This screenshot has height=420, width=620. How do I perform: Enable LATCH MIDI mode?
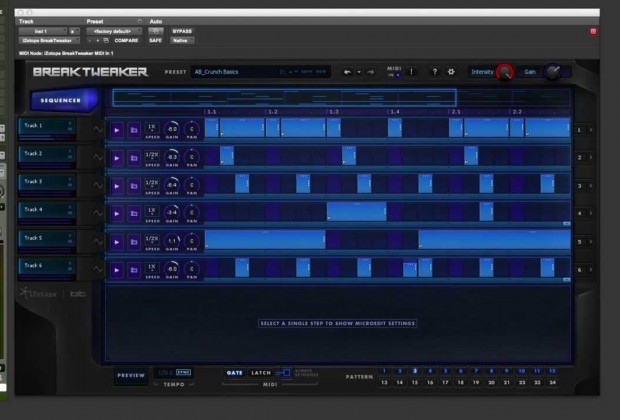261,373
